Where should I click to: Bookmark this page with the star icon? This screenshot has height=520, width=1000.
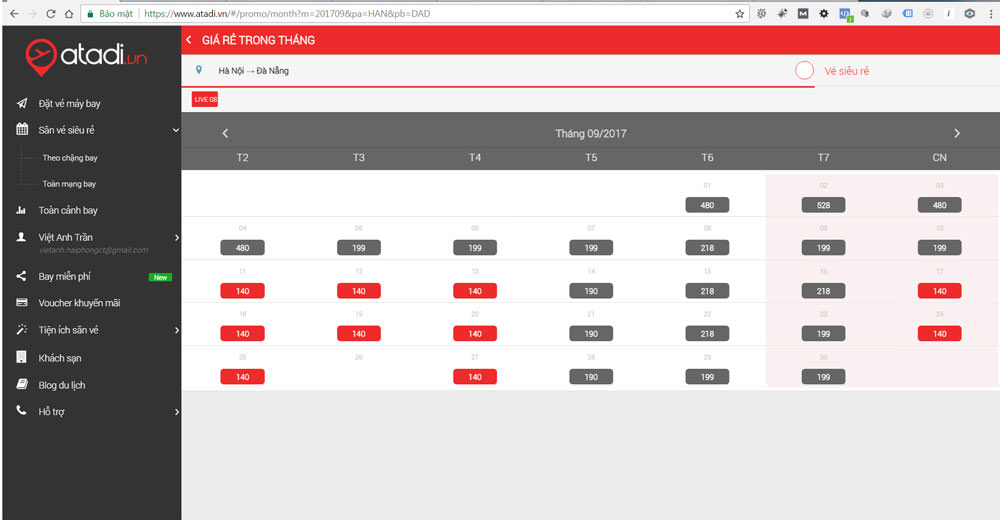tap(740, 14)
